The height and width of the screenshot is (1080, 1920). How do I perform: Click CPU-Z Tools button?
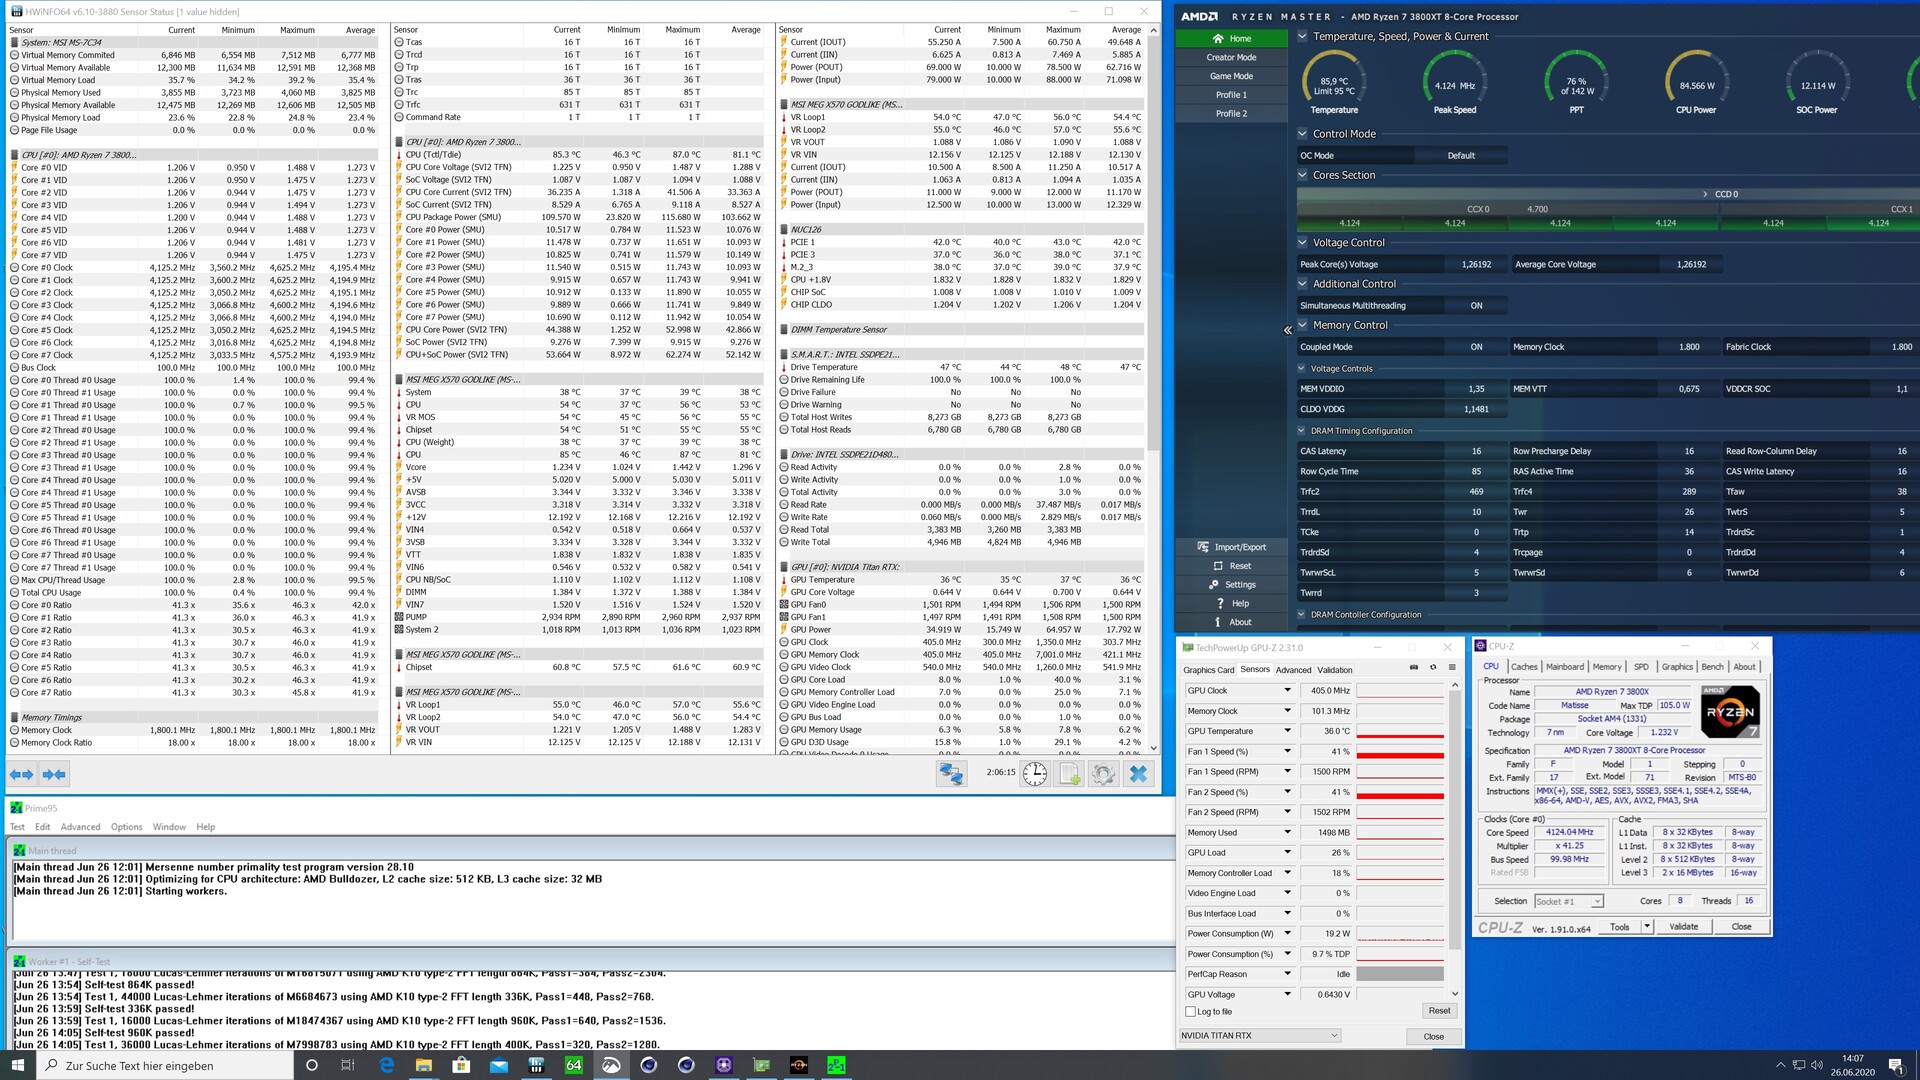tap(1619, 927)
